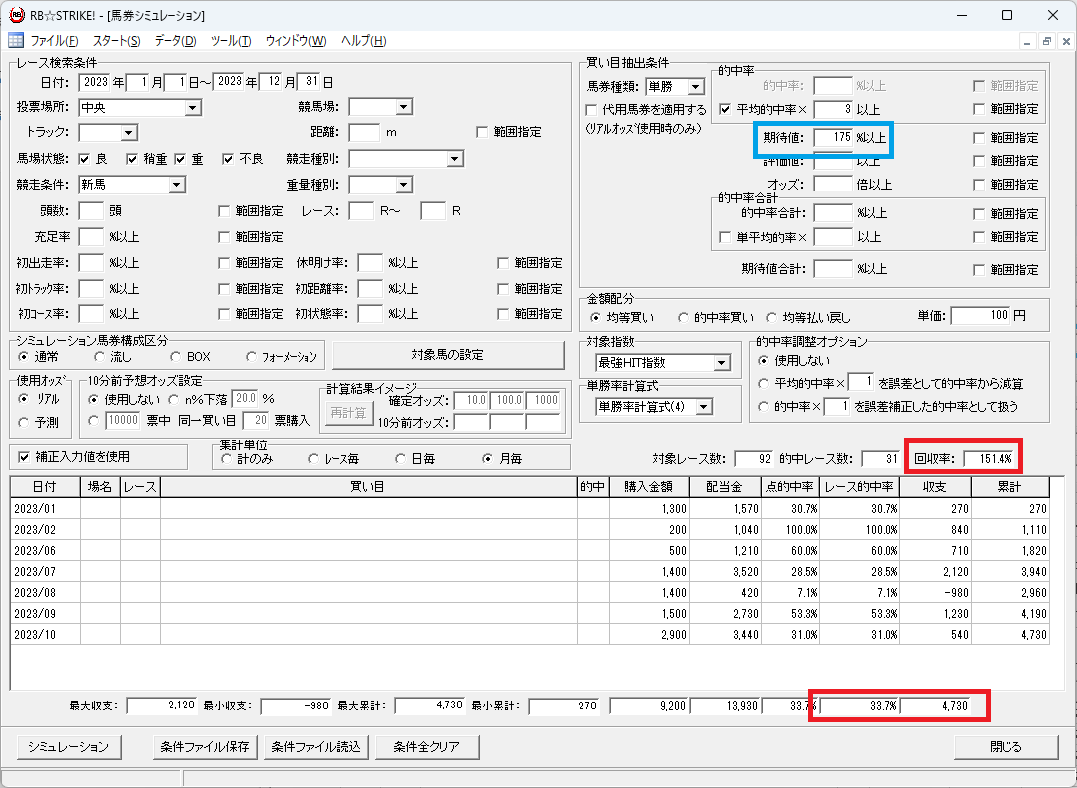Toggle the 平均的中率× checkbox
1077x788 pixels.
coord(724,109)
